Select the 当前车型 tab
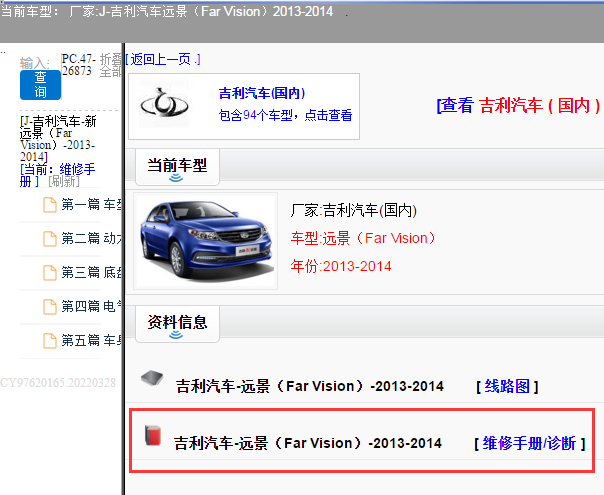 click(x=178, y=166)
